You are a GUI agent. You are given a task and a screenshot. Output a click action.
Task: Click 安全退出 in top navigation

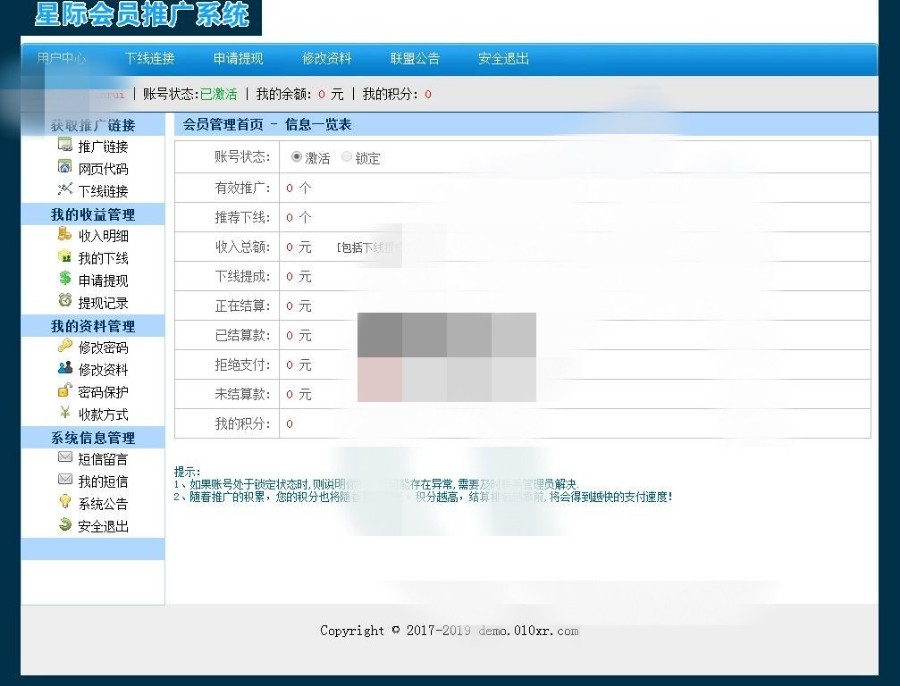click(503, 59)
